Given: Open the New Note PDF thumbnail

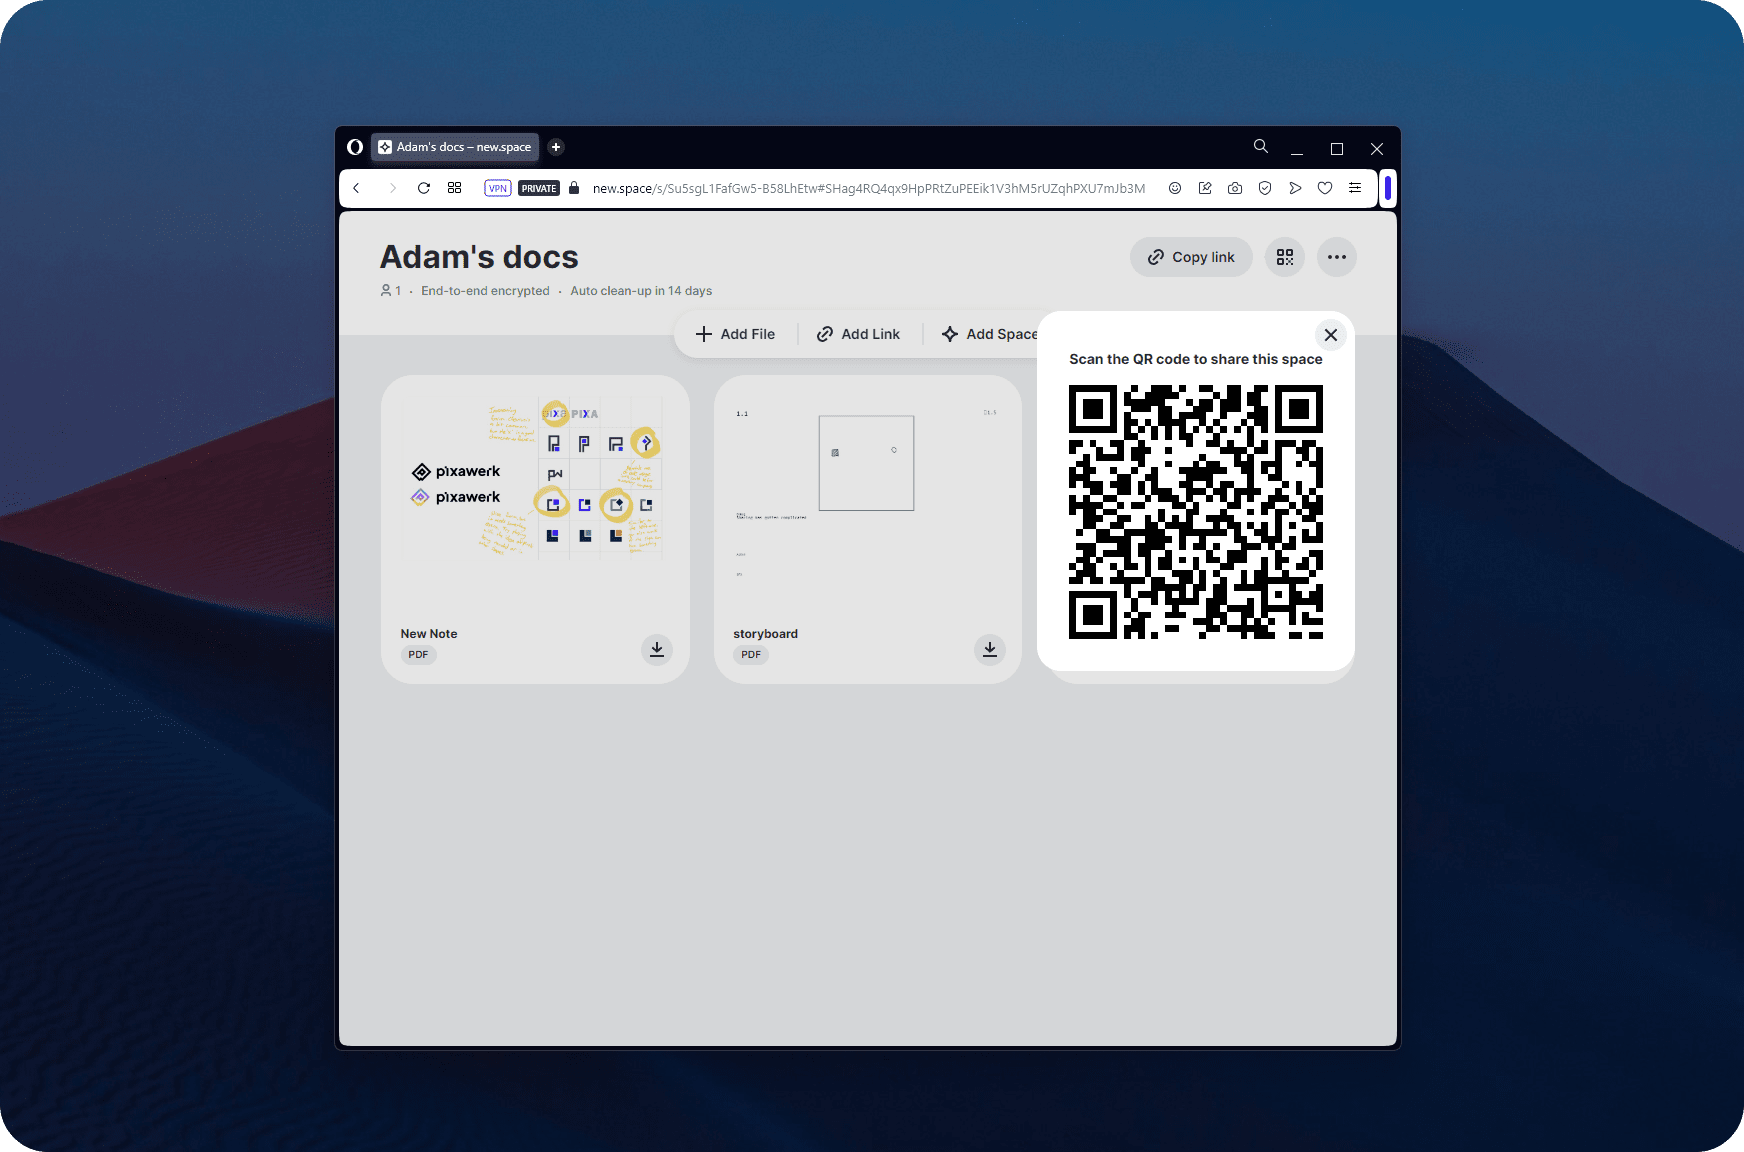Looking at the screenshot, I should point(535,479).
